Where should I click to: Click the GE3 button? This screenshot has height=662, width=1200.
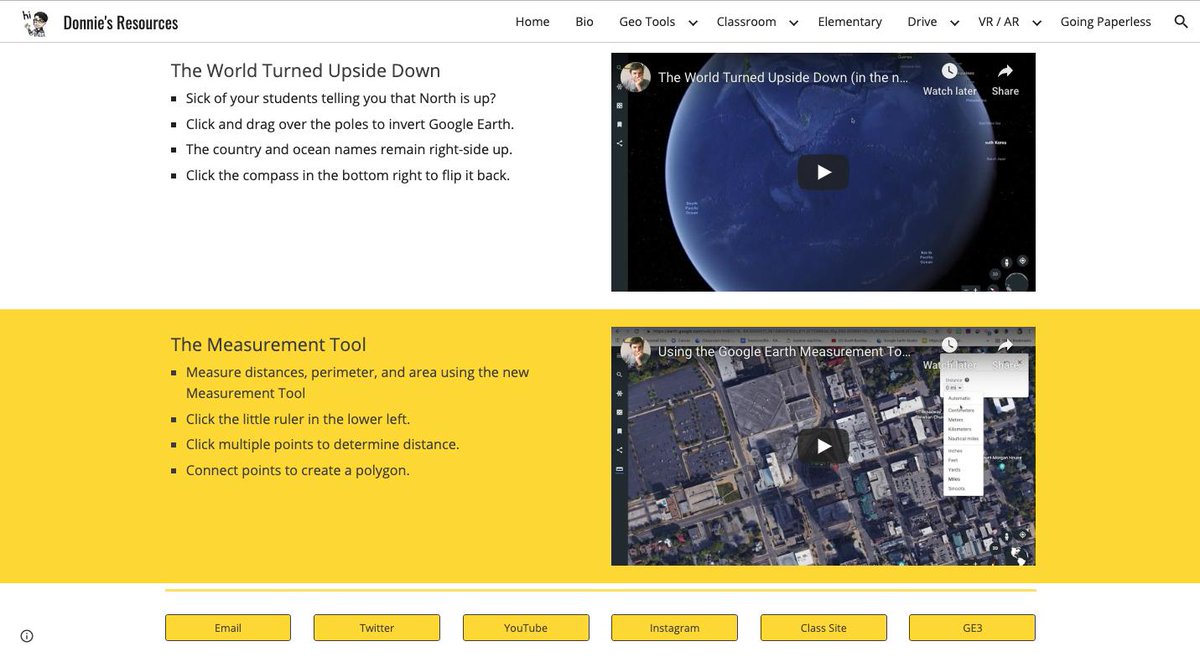coord(972,628)
